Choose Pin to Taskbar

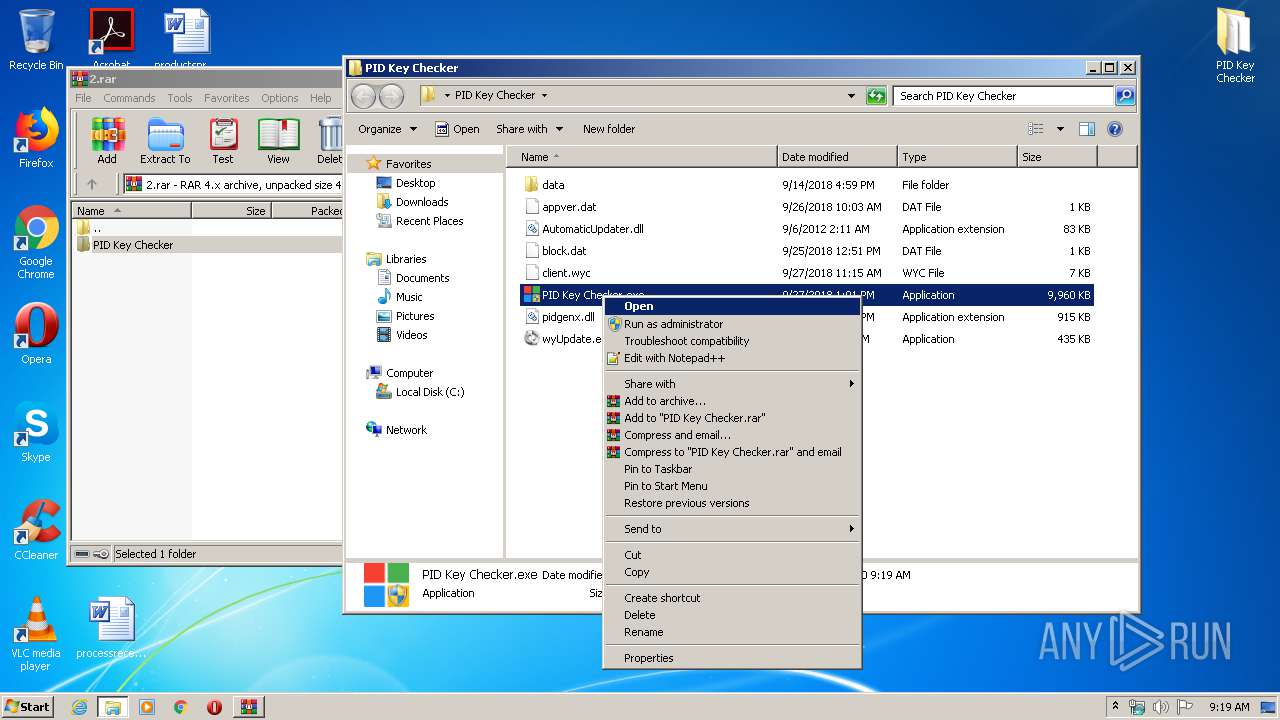[x=733, y=469]
